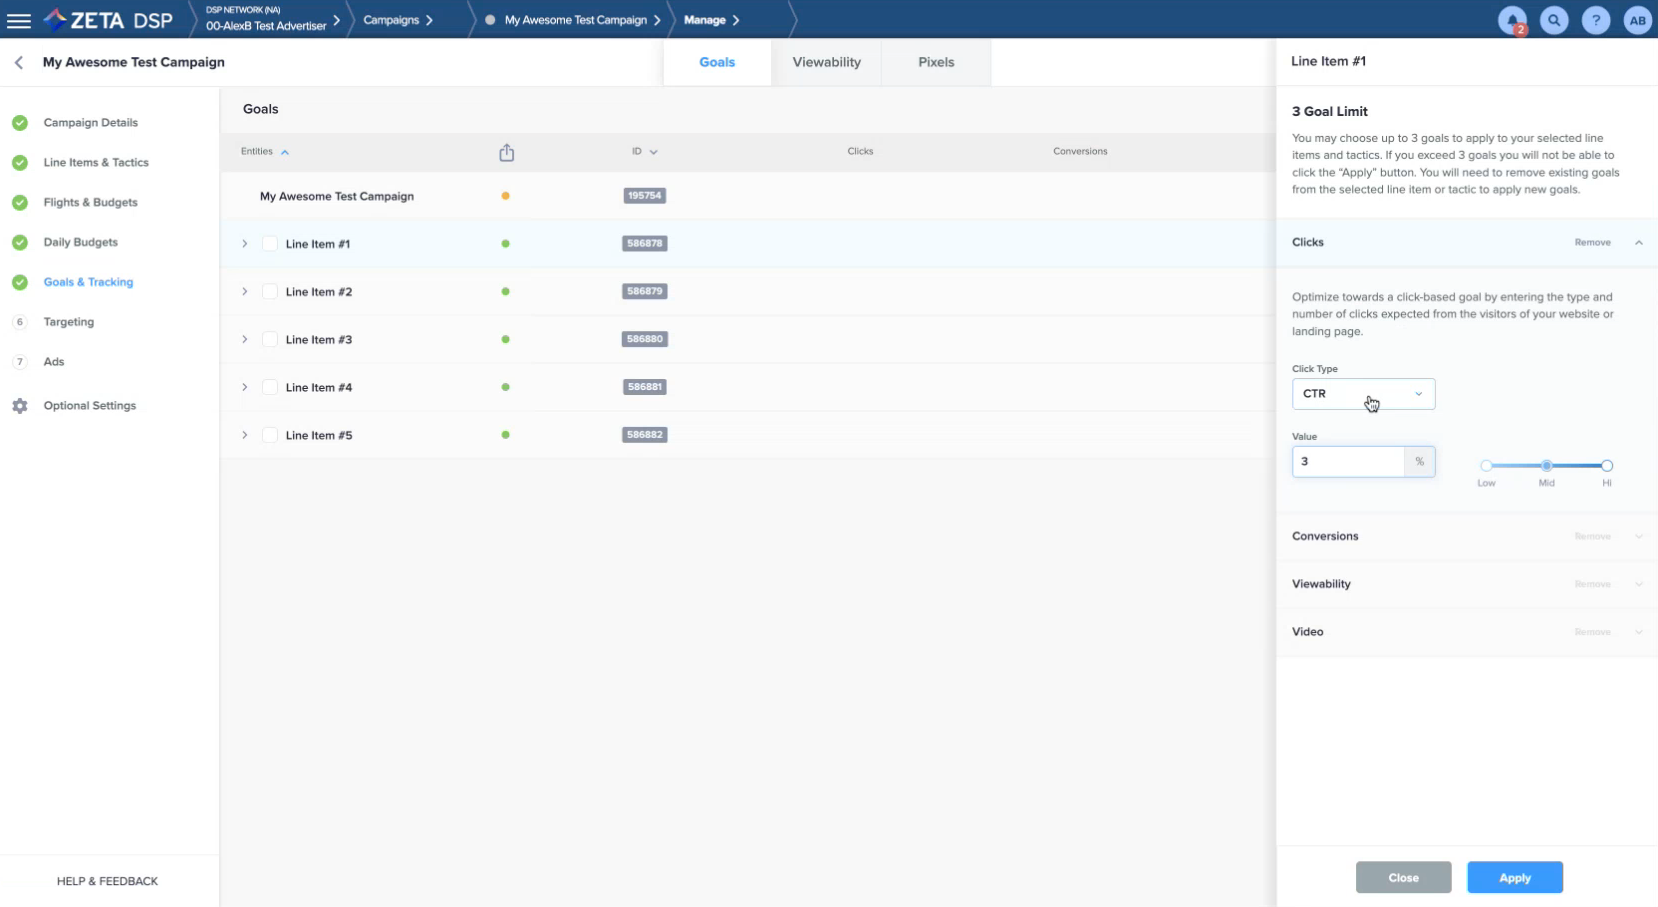Collapse the Clicks goal section

point(1638,243)
